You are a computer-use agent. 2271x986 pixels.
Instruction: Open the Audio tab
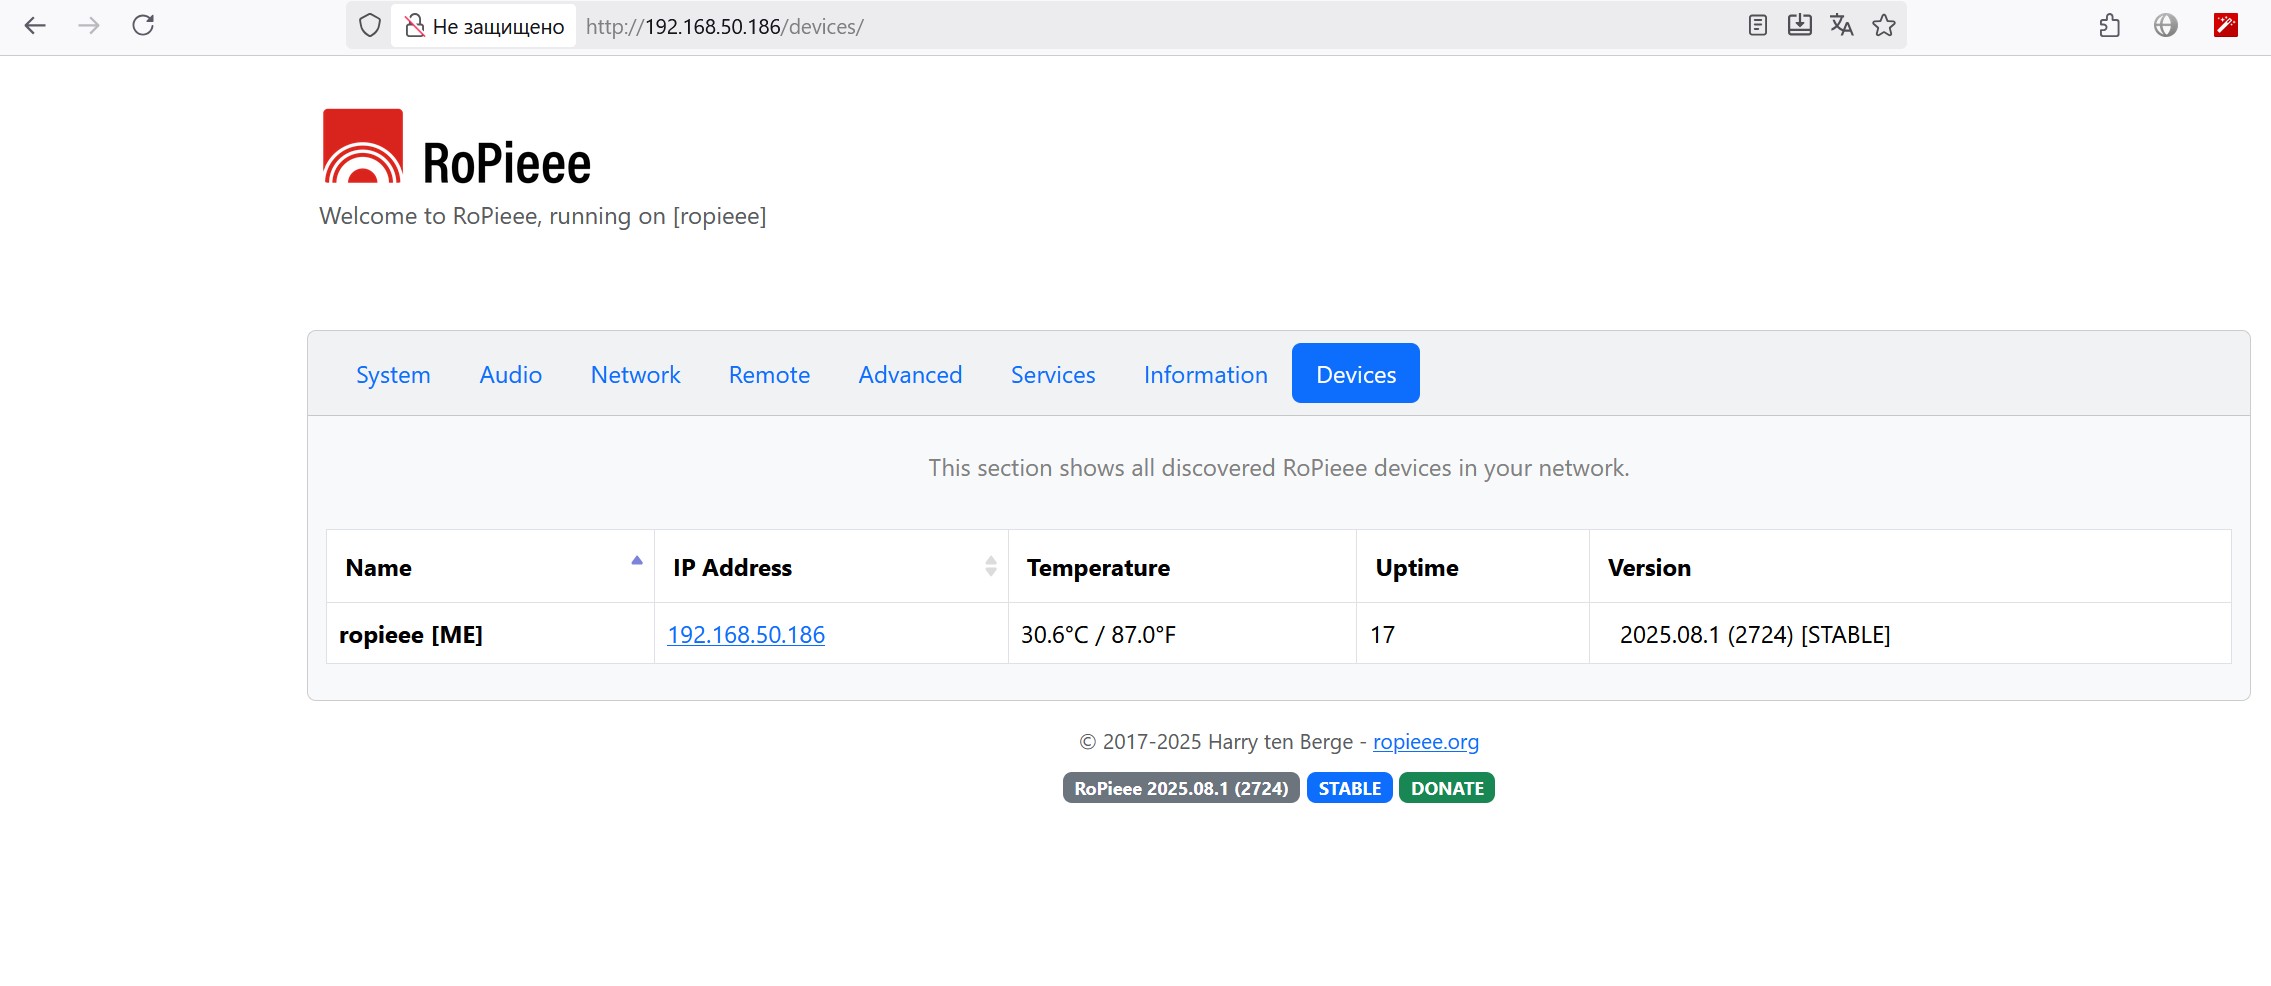point(510,375)
